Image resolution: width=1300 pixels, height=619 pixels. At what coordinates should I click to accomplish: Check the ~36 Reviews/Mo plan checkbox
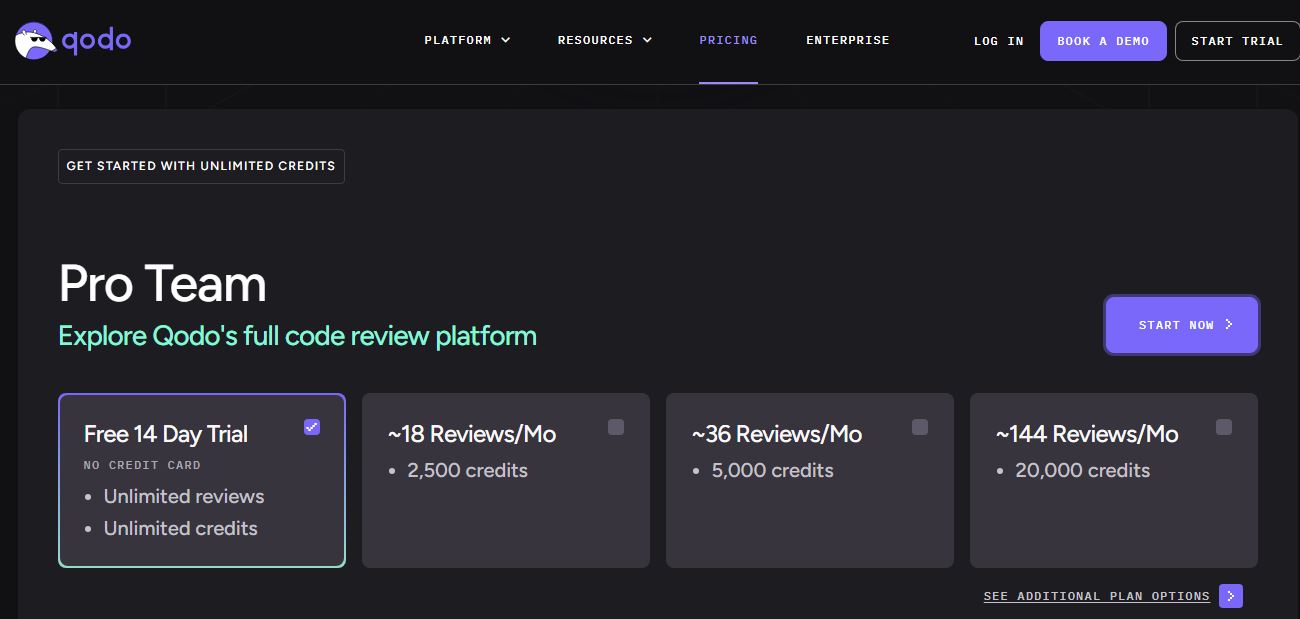coord(920,427)
